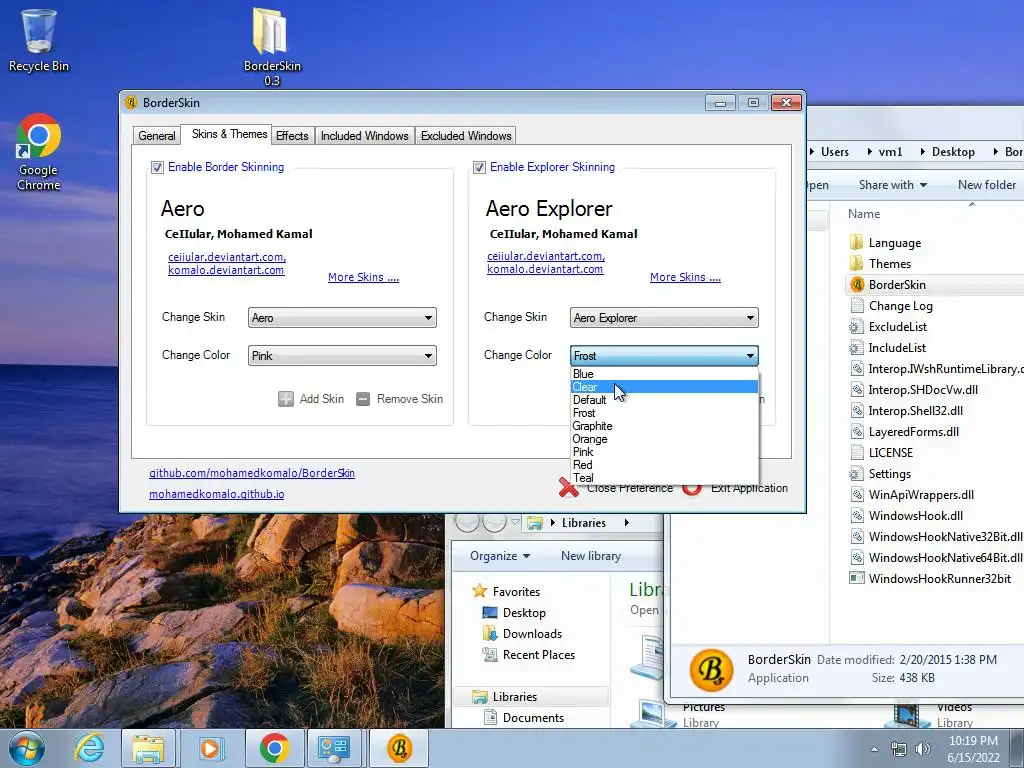Open the Language folder icon
This screenshot has width=1024, height=768.
(856, 242)
